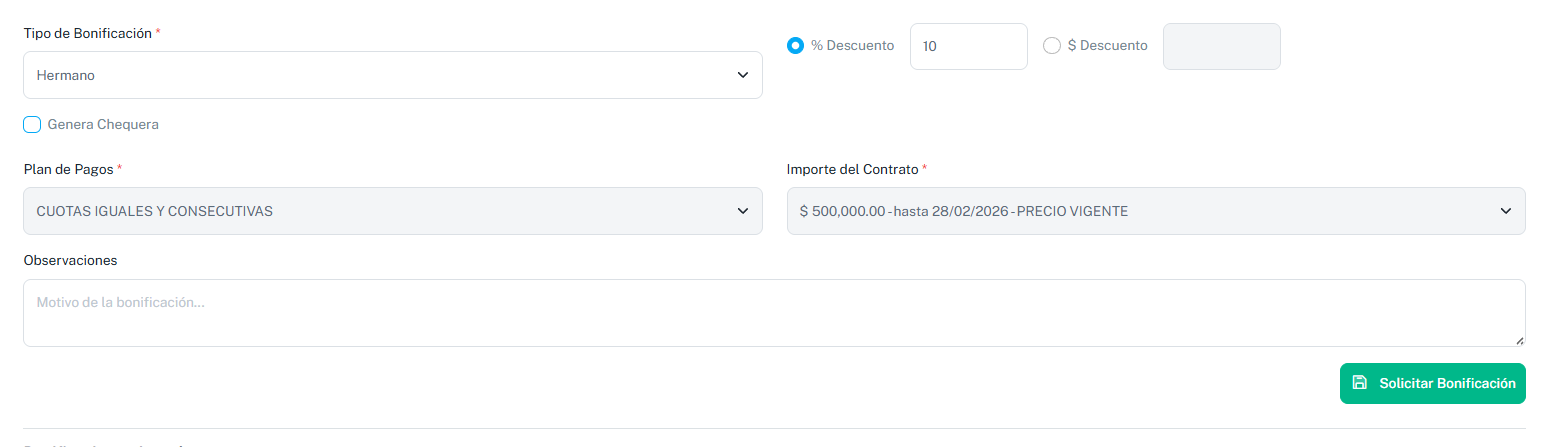Select the $ Descuento radio button

[x=1052, y=46]
